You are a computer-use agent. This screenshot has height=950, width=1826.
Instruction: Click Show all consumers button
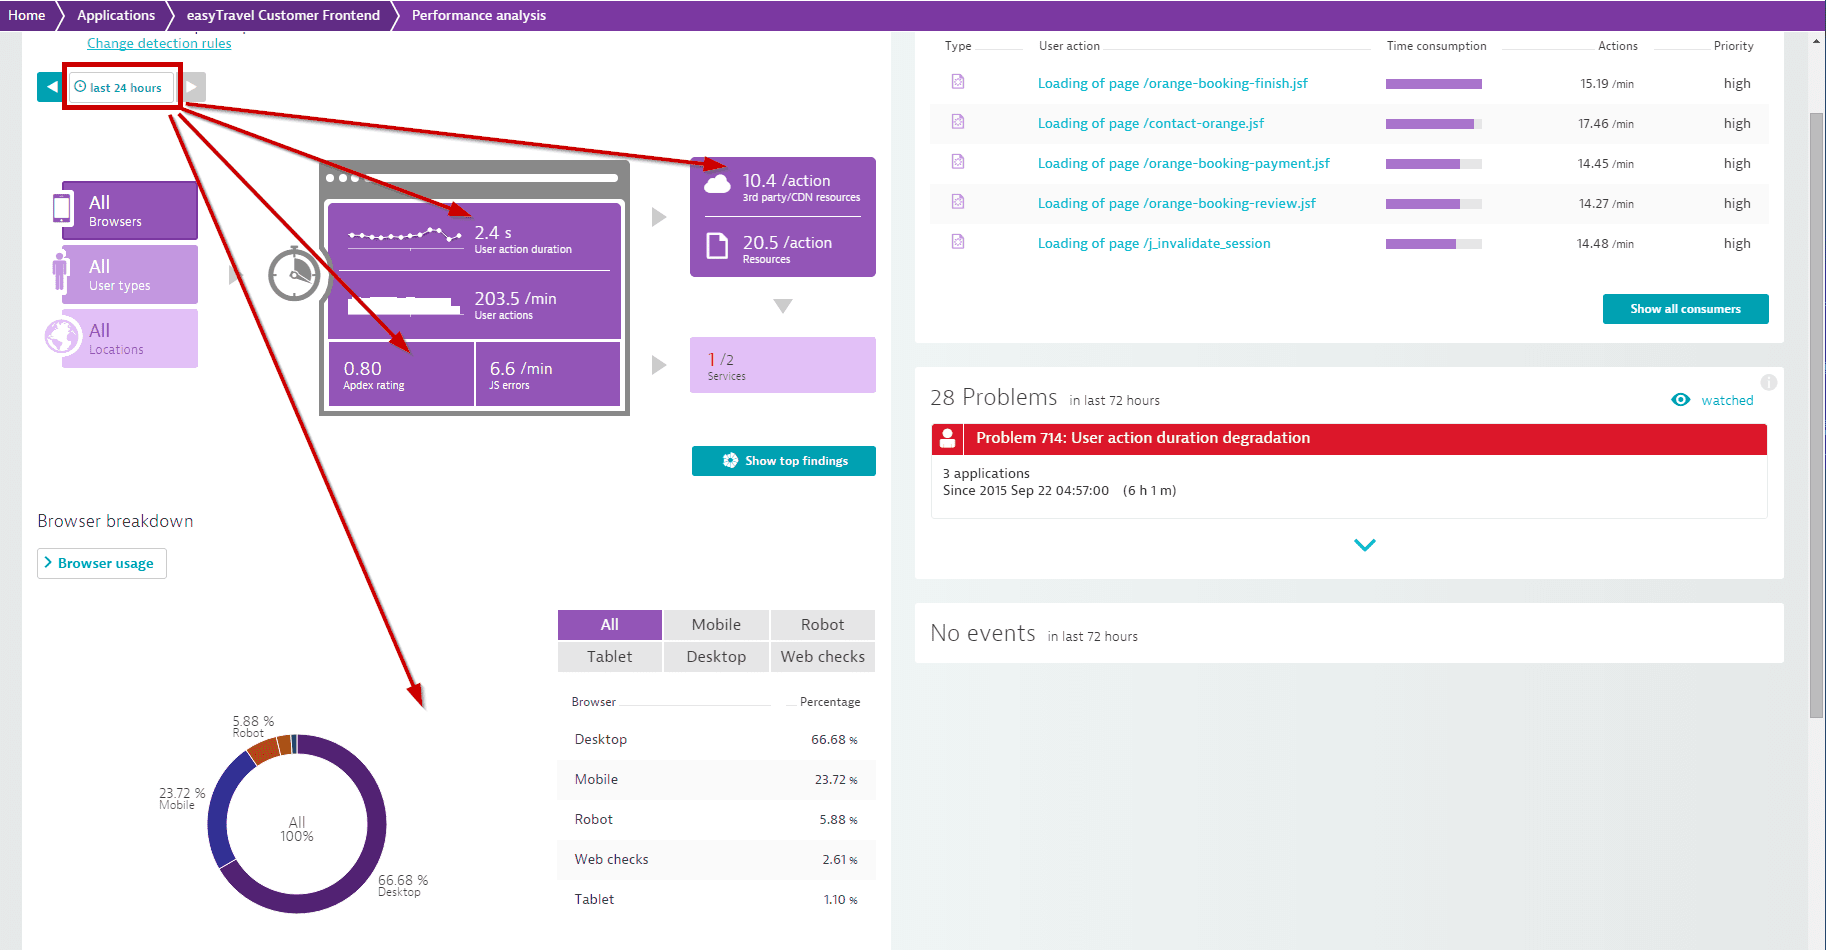tap(1686, 309)
